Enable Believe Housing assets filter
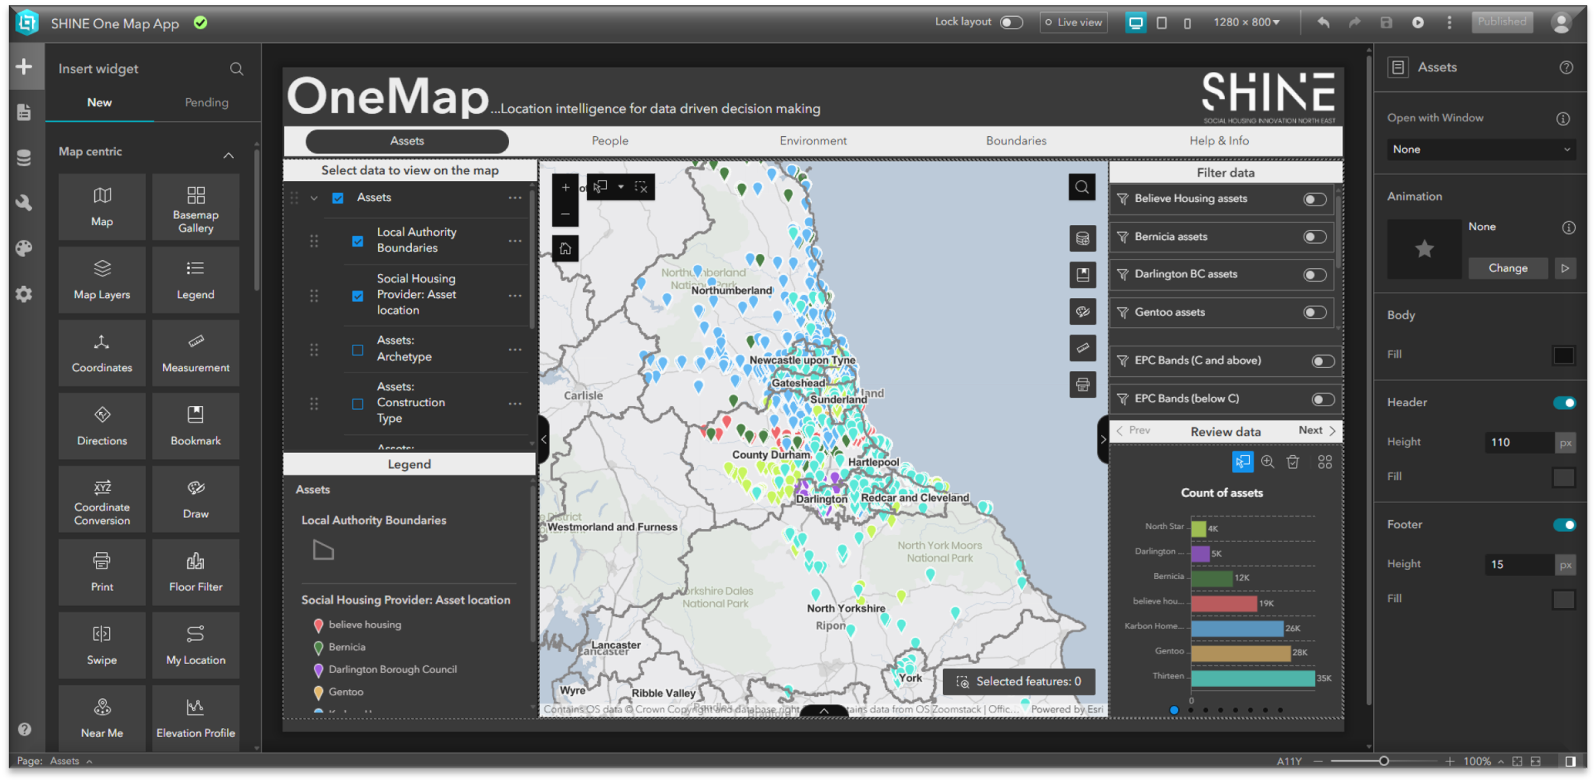The image size is (1596, 782). pos(1315,199)
